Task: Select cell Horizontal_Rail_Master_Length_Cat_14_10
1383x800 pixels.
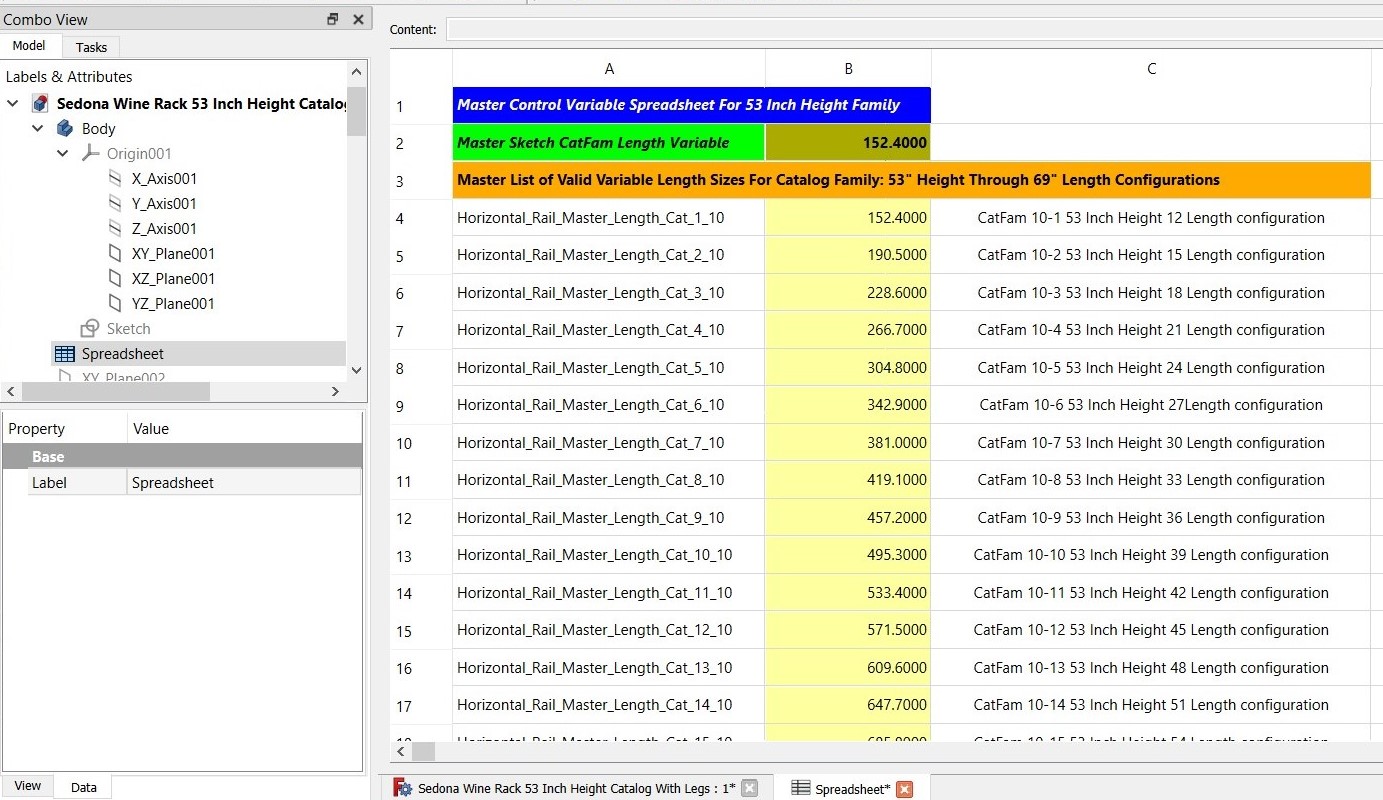Action: pyautogui.click(x=609, y=705)
